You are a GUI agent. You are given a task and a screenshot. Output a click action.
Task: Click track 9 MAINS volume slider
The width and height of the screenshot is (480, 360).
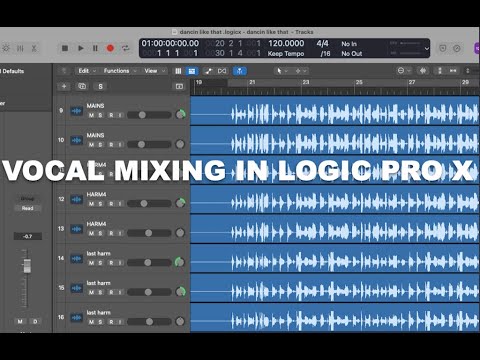click(149, 115)
